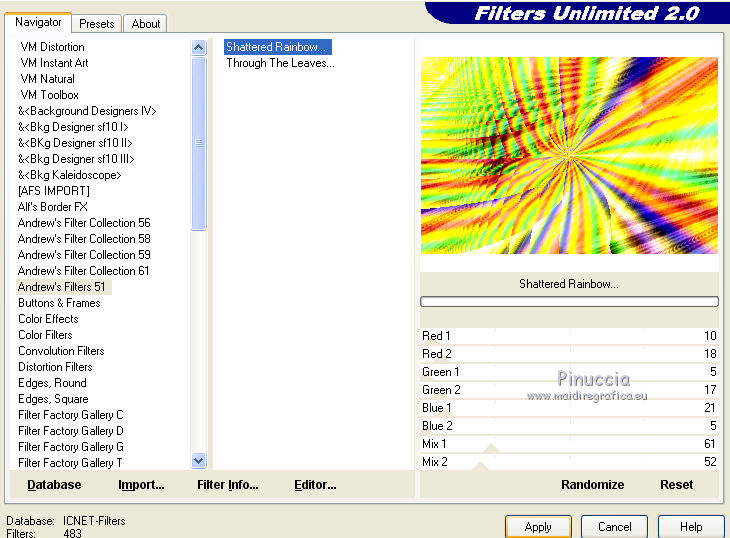Select Color Filters category
The width and height of the screenshot is (730, 538).
tap(45, 335)
